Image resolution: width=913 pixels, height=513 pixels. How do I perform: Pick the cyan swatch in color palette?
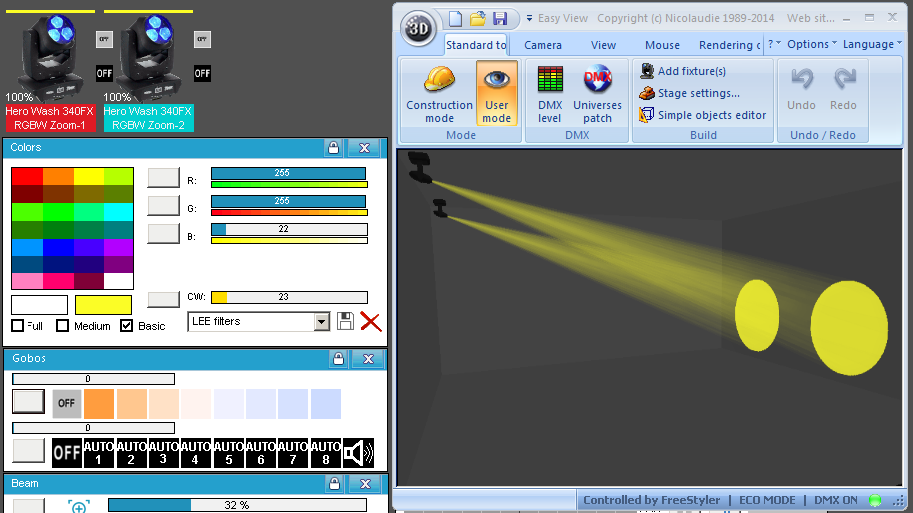pyautogui.click(x=118, y=212)
